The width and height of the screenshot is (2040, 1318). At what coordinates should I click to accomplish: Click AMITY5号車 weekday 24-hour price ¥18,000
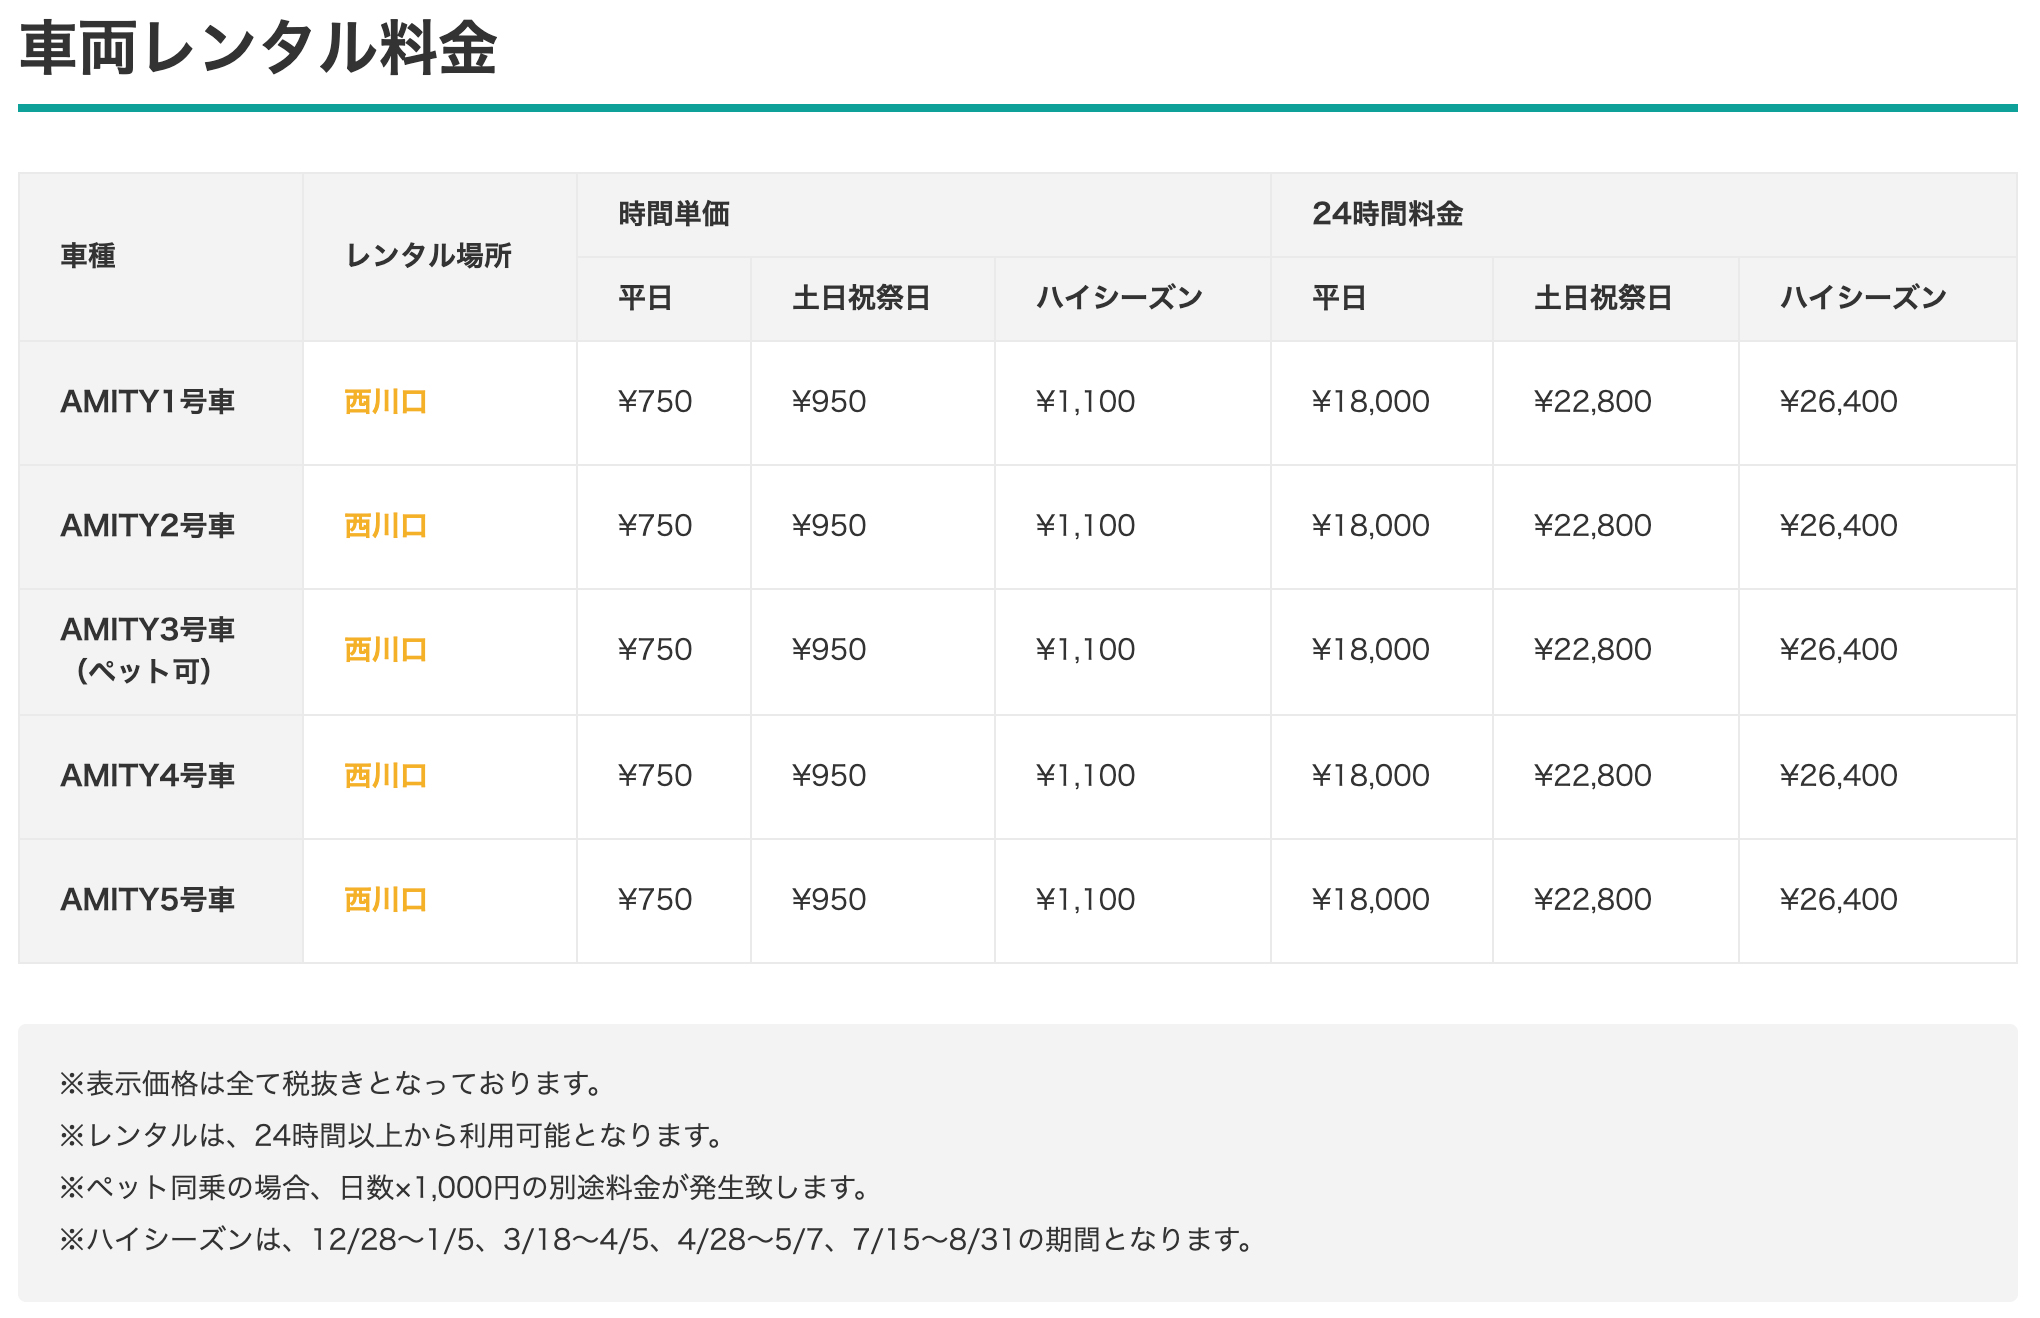click(1370, 900)
